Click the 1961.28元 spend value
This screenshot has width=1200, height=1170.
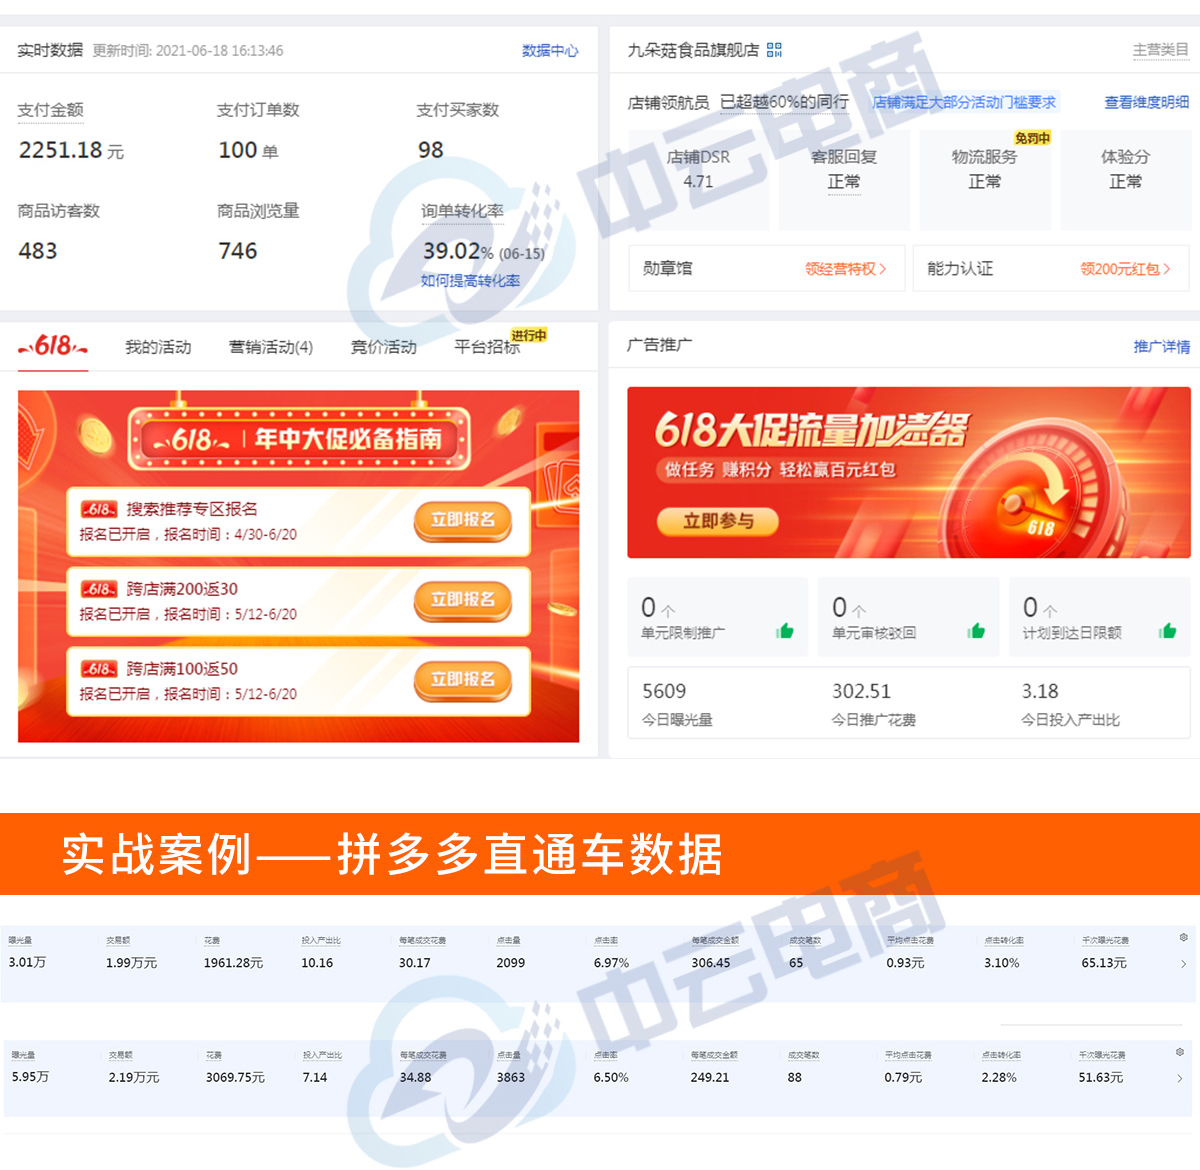pyautogui.click(x=233, y=963)
